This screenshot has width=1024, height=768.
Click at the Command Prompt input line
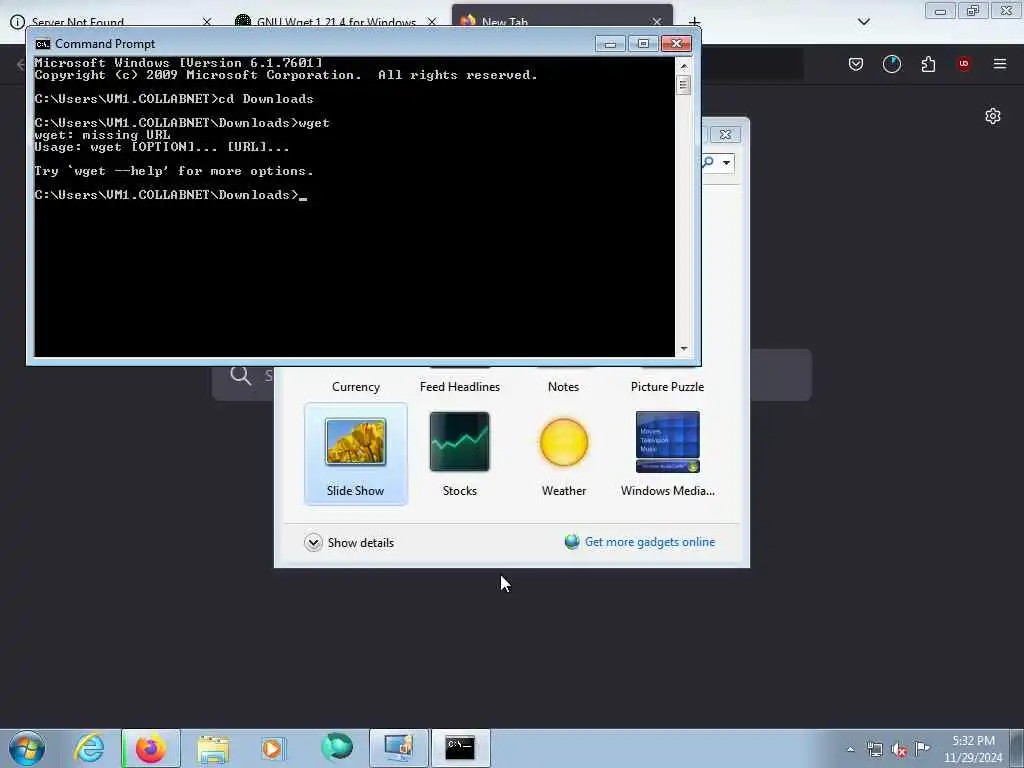click(x=303, y=195)
